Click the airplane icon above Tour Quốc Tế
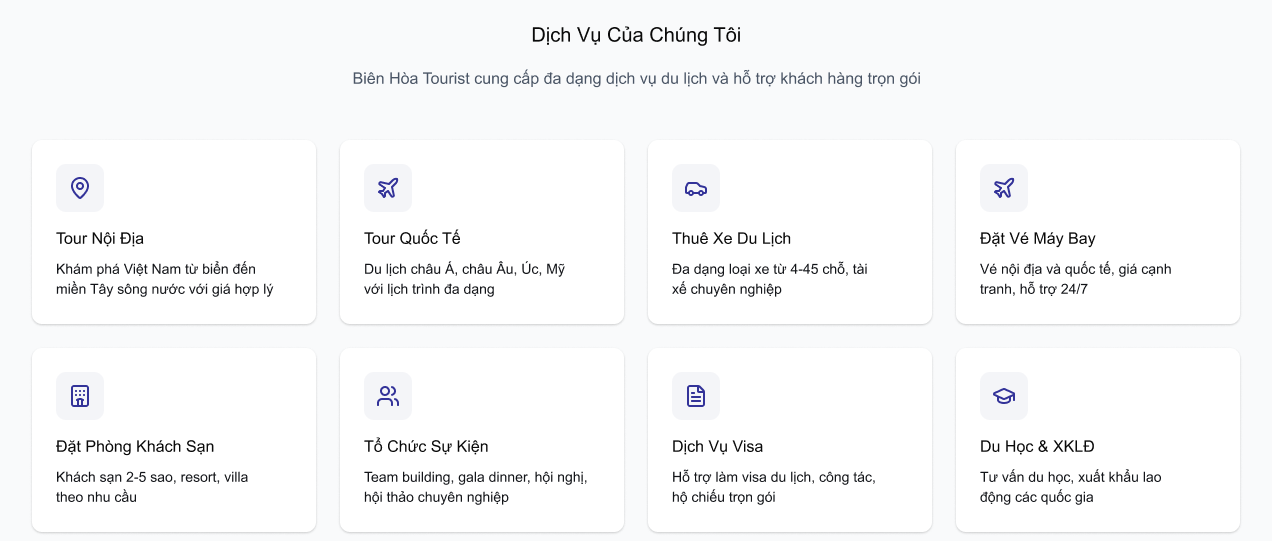The image size is (1272, 541). point(388,188)
